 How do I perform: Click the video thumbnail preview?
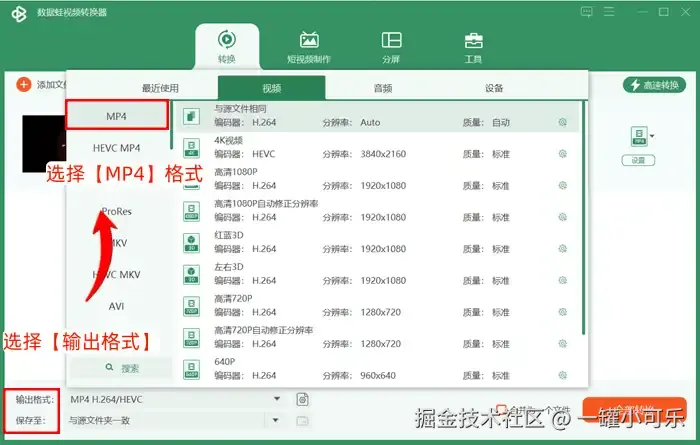pyautogui.click(x=44, y=144)
